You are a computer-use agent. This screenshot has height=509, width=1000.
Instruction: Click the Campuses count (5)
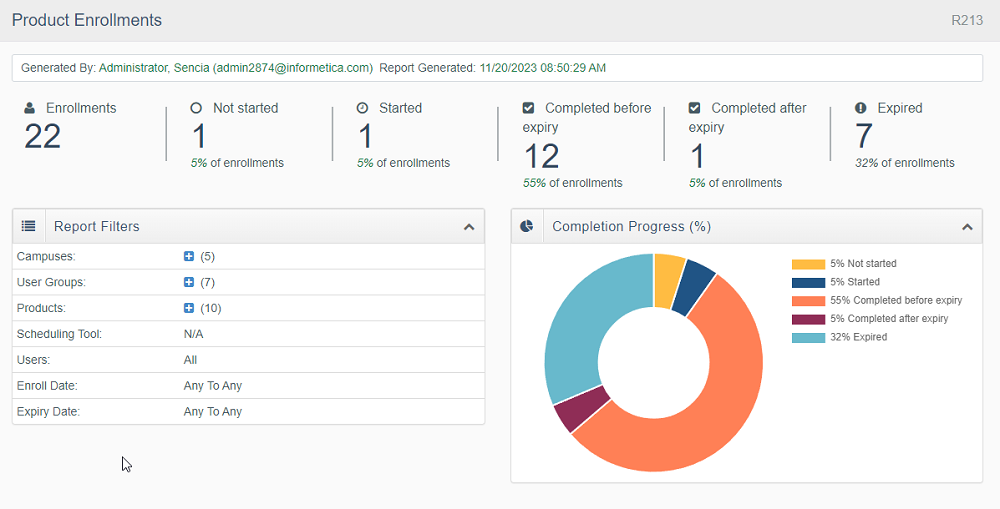[207, 256]
